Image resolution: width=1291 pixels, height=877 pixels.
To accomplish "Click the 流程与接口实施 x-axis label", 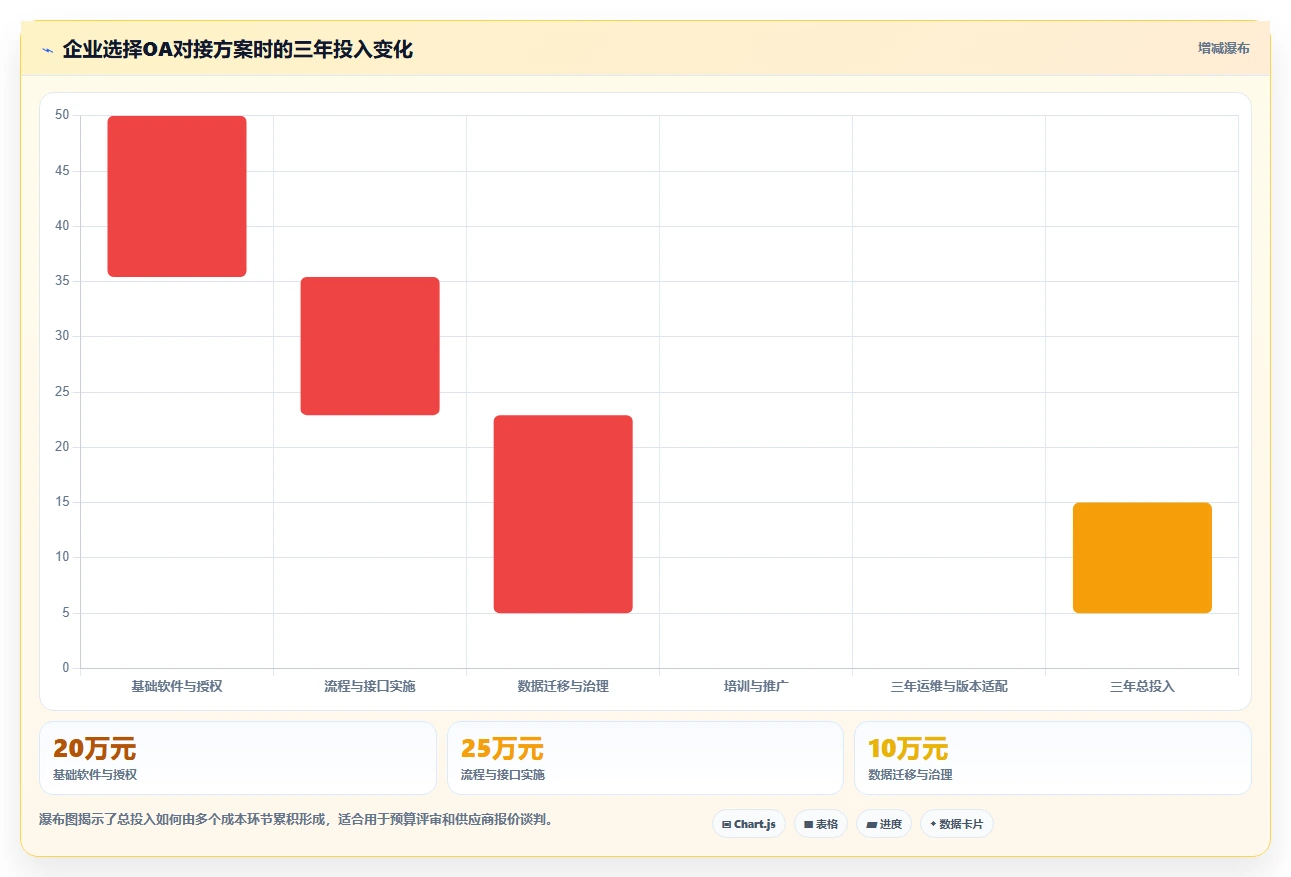I will coord(370,687).
